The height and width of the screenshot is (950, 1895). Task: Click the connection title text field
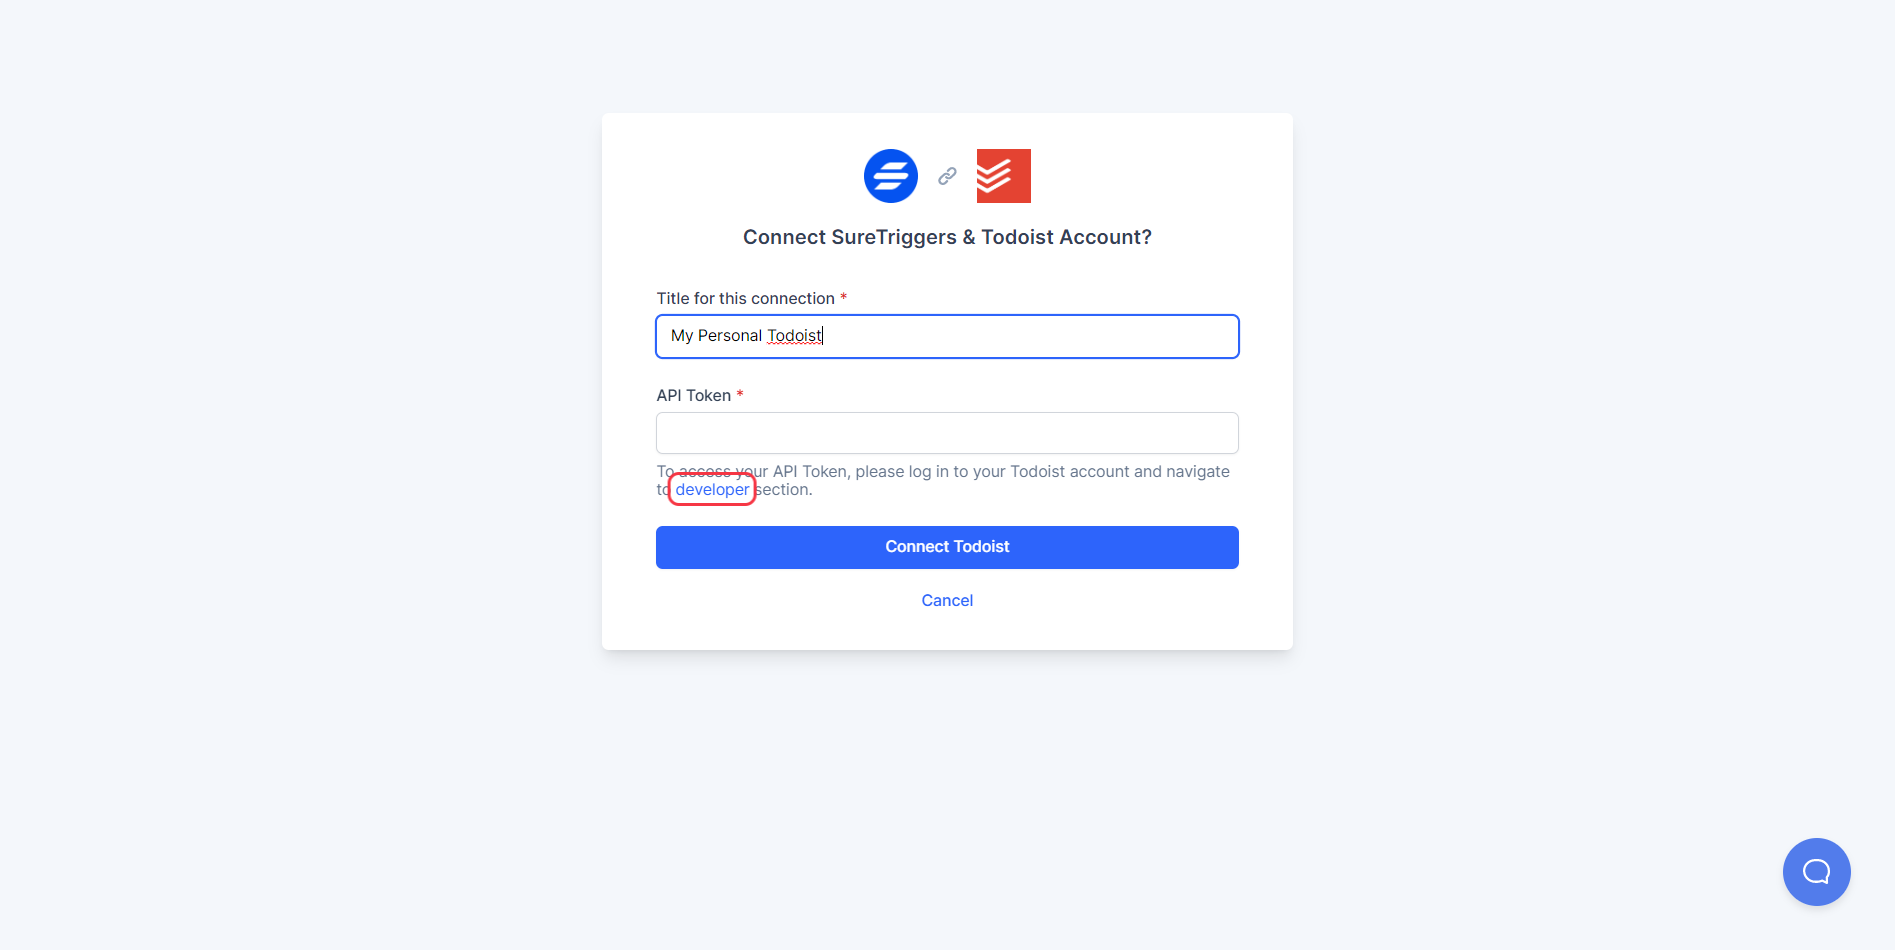pos(946,336)
